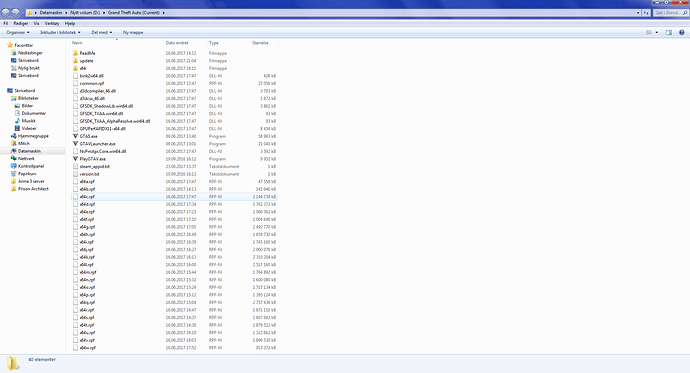
Task: Open the view options dropdown arrow
Action: point(657,33)
